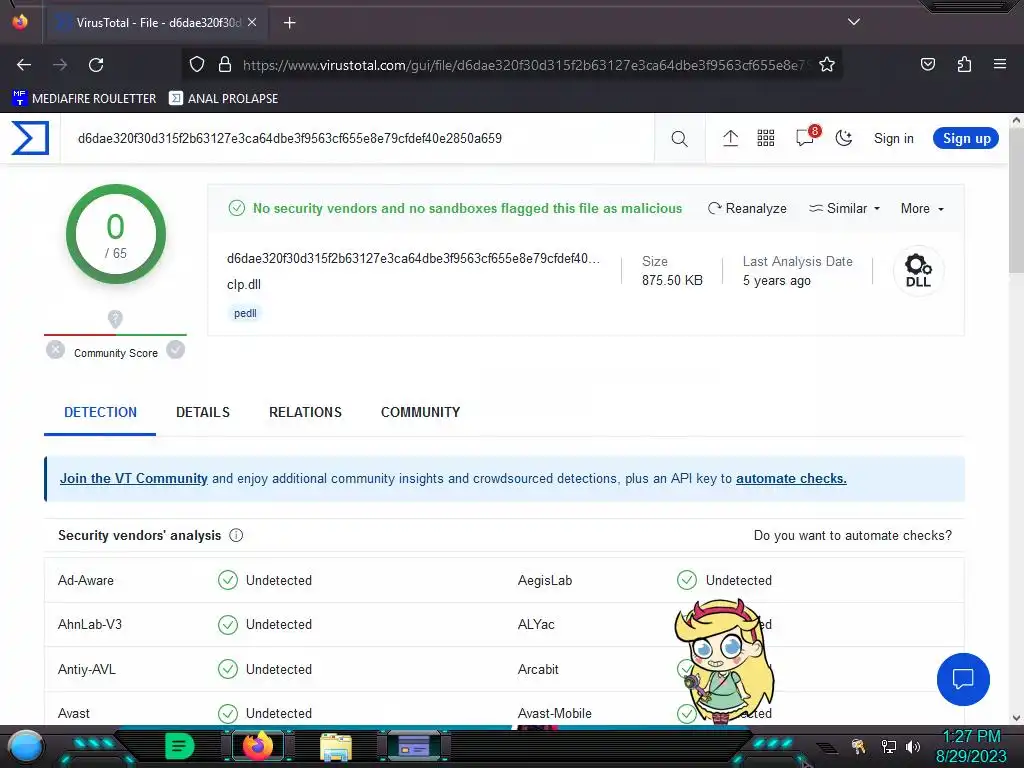
Task: Open the automate checks link
Action: (791, 478)
